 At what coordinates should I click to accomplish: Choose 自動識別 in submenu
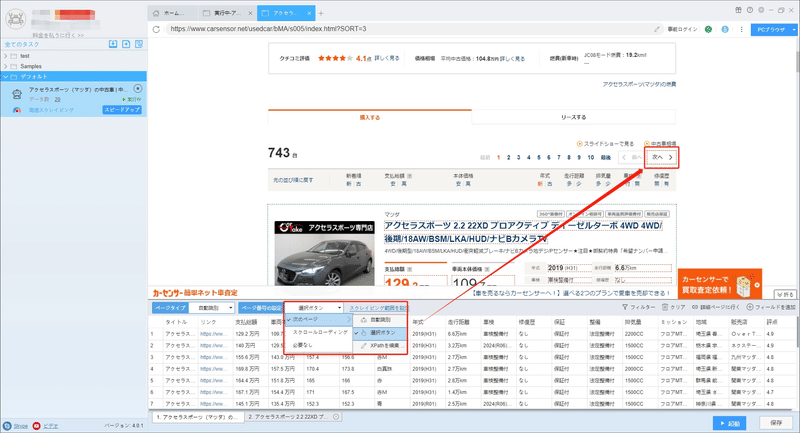tap(381, 320)
